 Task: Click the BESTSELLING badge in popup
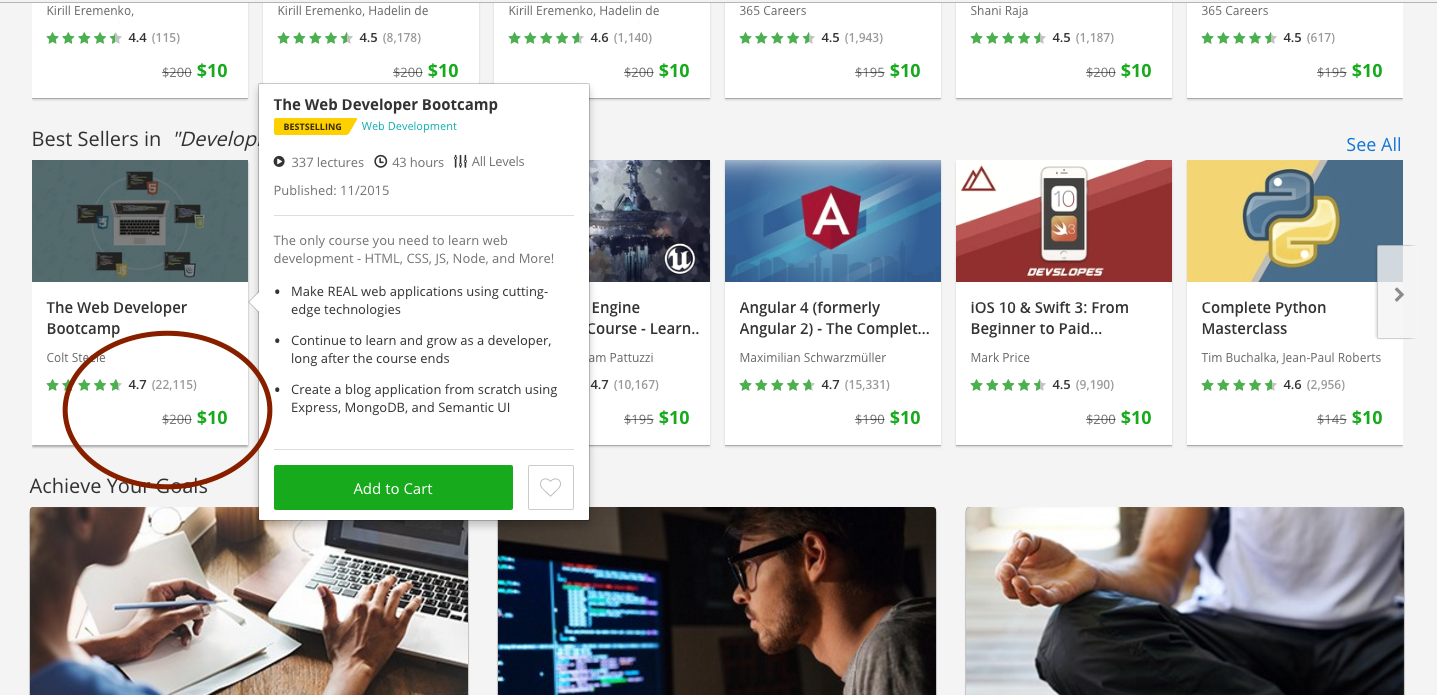click(x=314, y=126)
